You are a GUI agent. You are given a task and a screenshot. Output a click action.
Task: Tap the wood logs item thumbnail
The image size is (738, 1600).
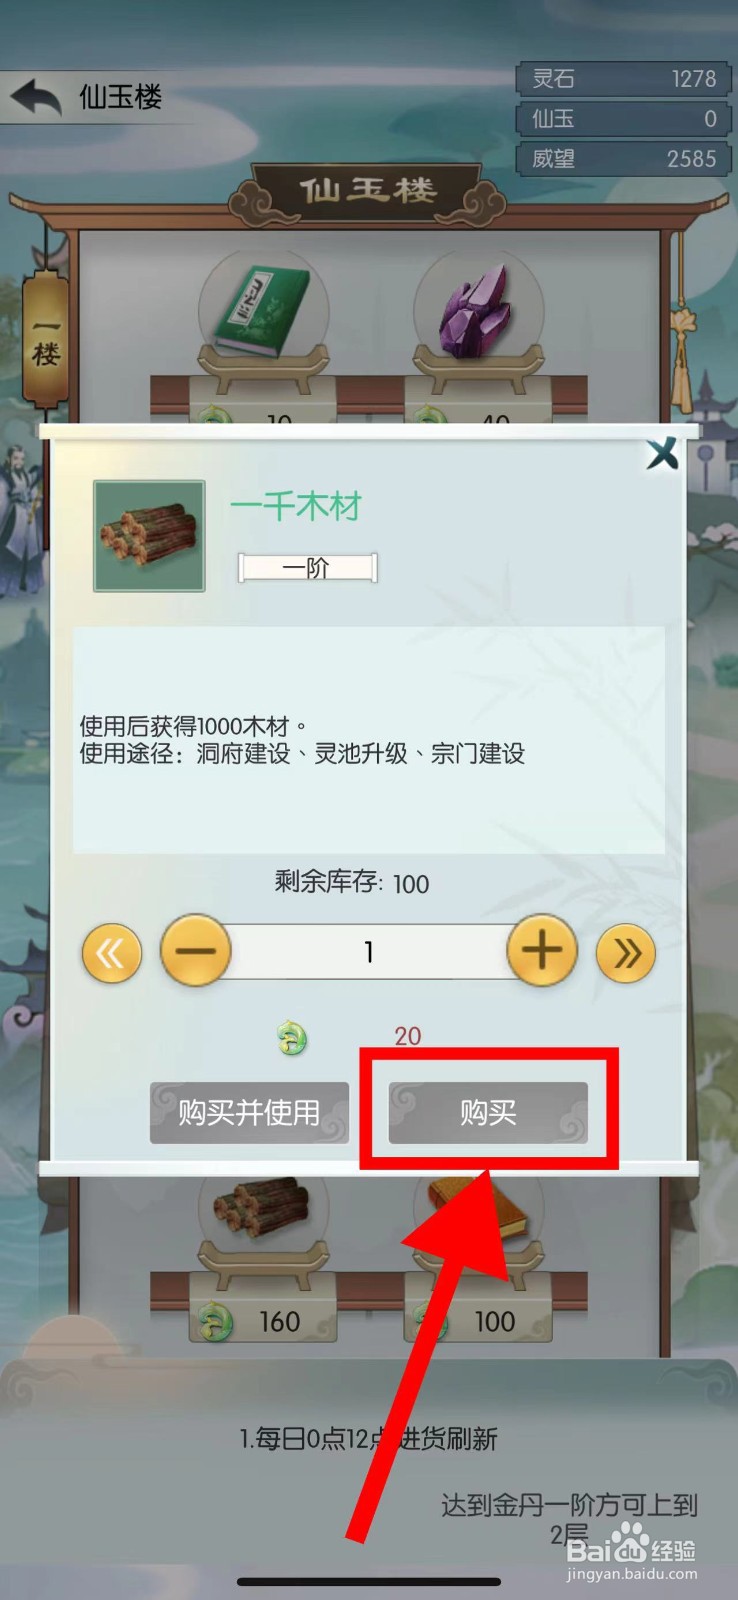(149, 536)
